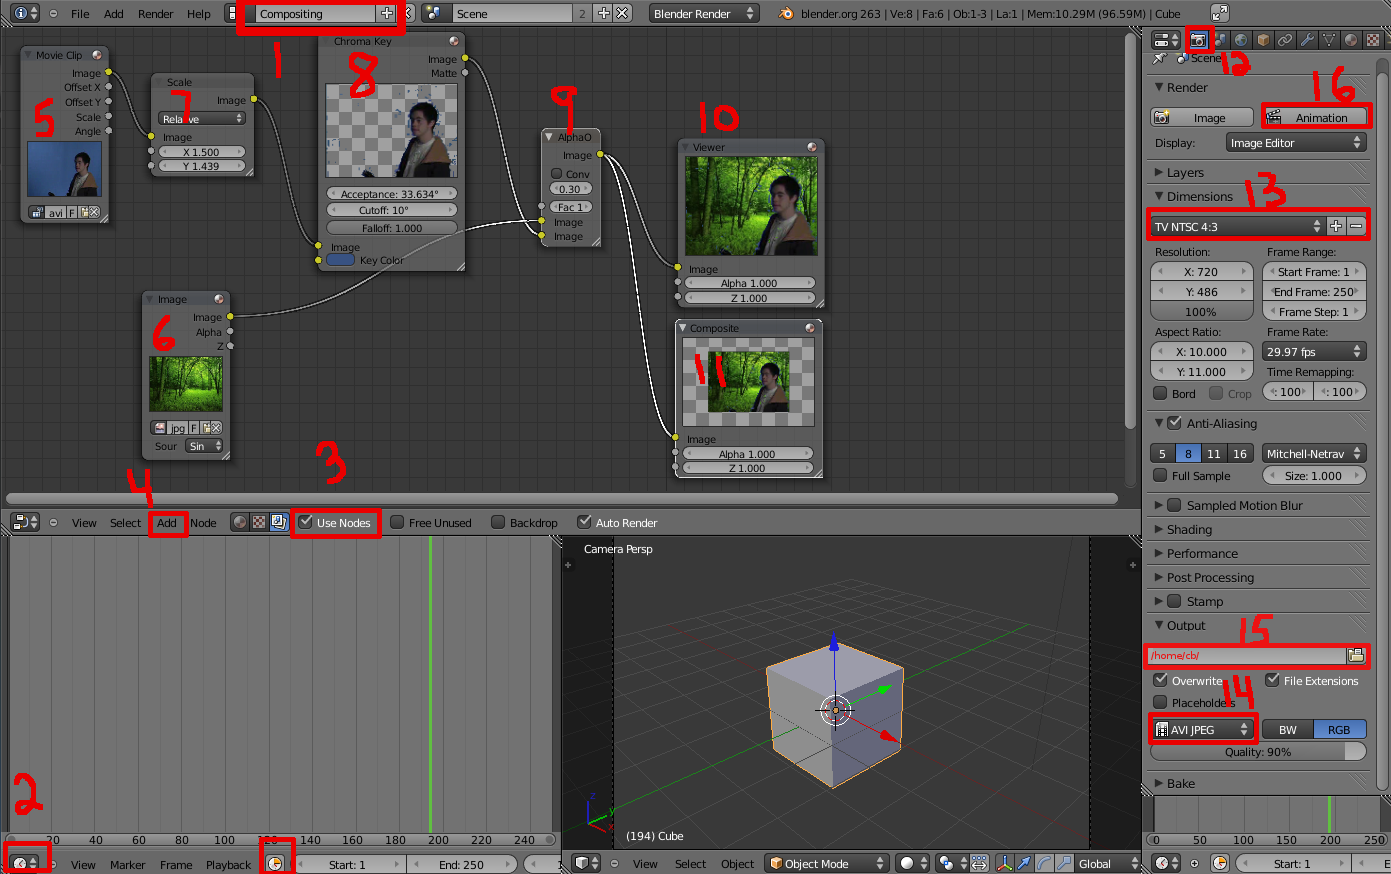Open the Object properties cube tab

[1263, 40]
